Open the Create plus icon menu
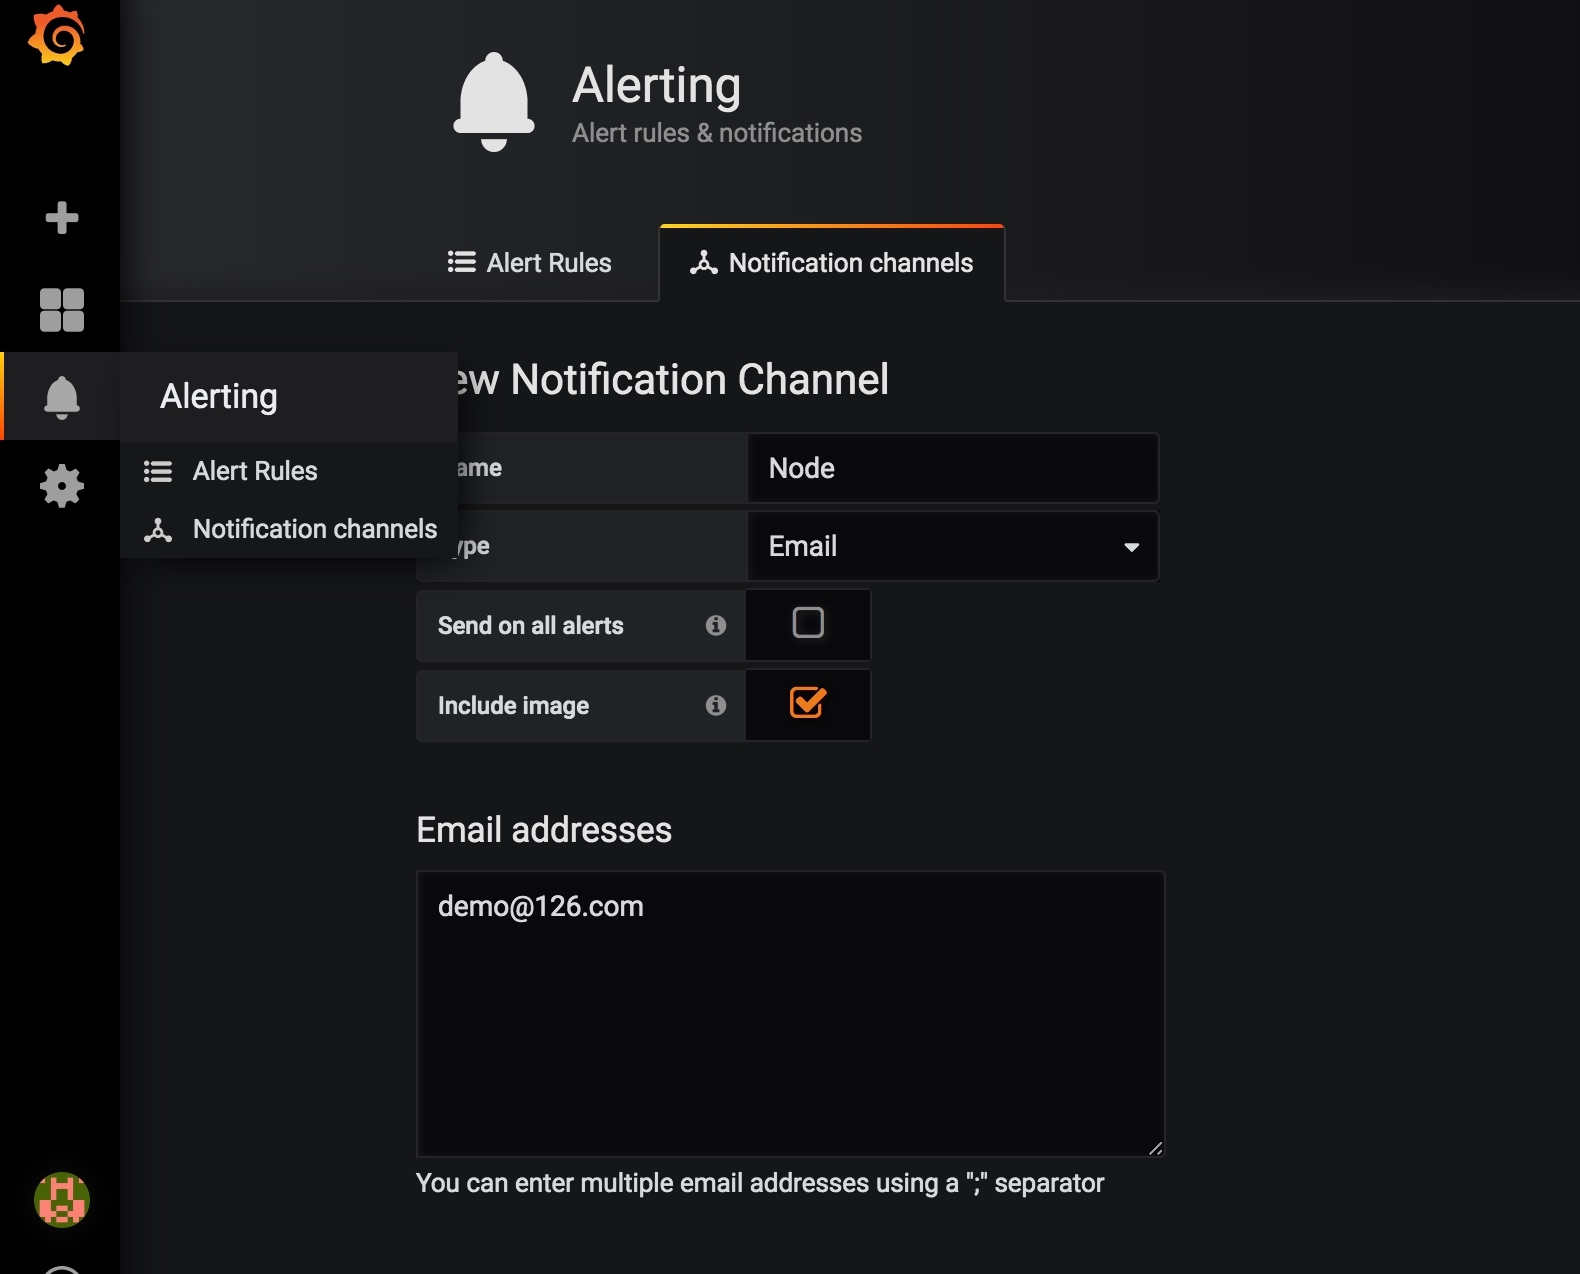The image size is (1580, 1274). 62,217
